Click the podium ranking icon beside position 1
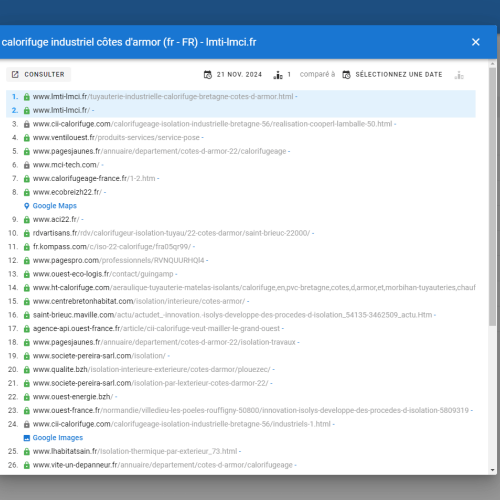 278,75
